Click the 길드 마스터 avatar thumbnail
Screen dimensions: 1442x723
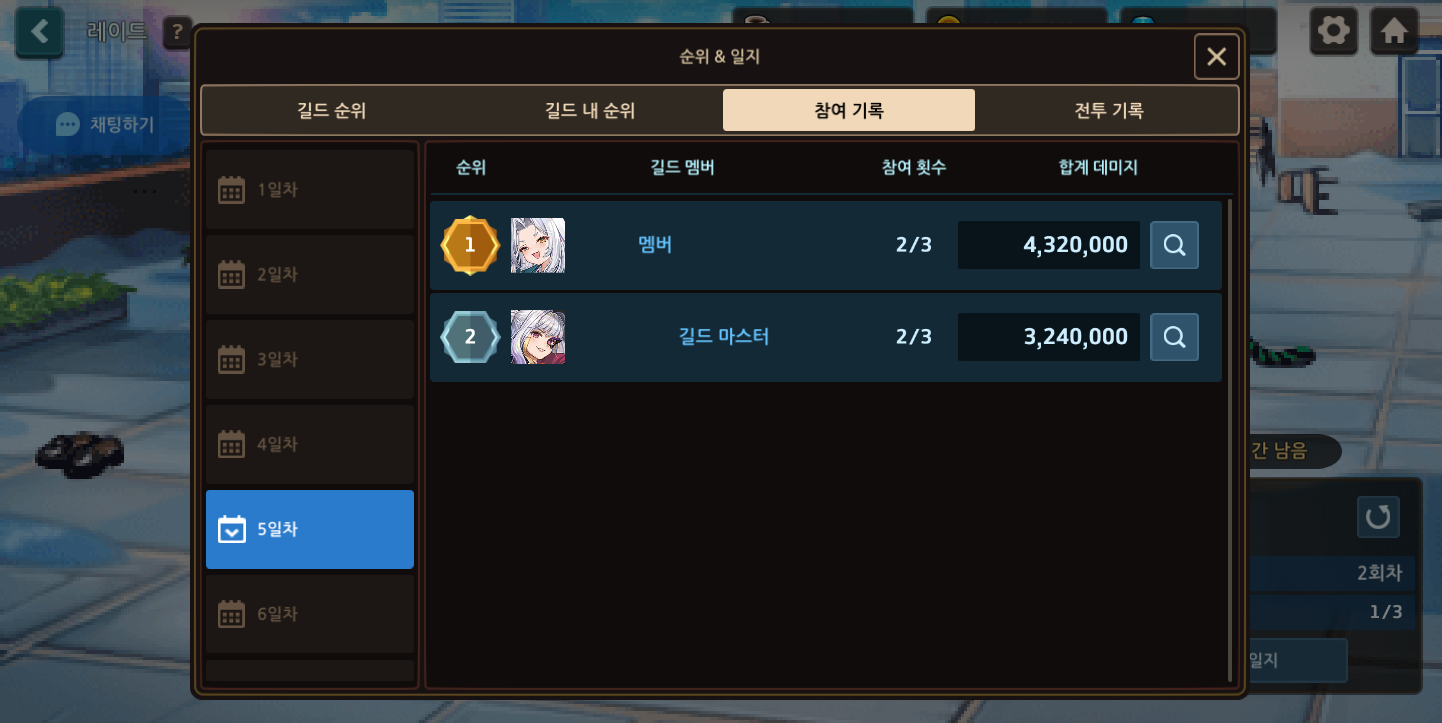[538, 336]
